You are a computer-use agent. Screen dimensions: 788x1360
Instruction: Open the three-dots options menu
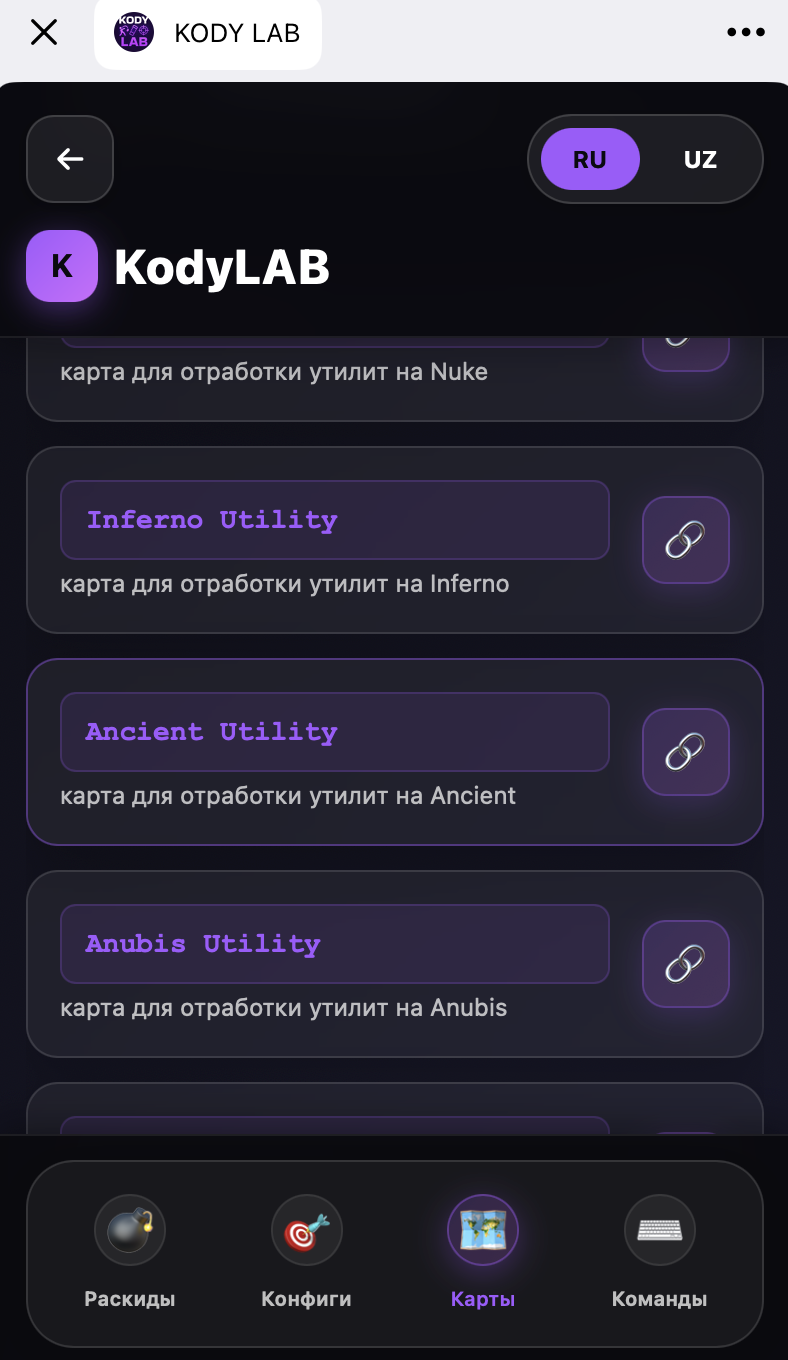click(x=746, y=32)
